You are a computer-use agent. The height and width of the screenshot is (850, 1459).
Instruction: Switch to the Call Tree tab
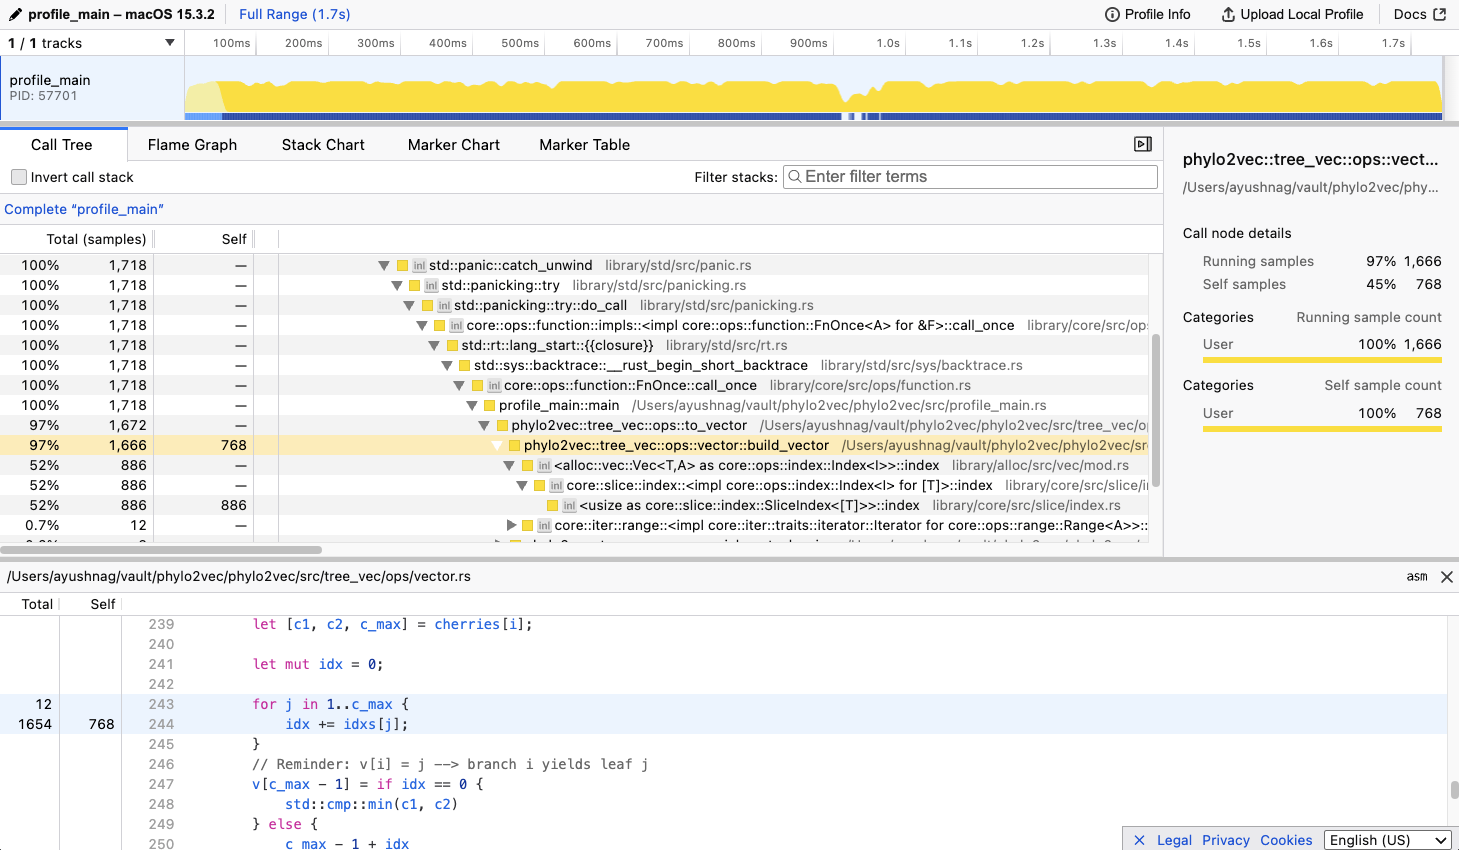62,144
